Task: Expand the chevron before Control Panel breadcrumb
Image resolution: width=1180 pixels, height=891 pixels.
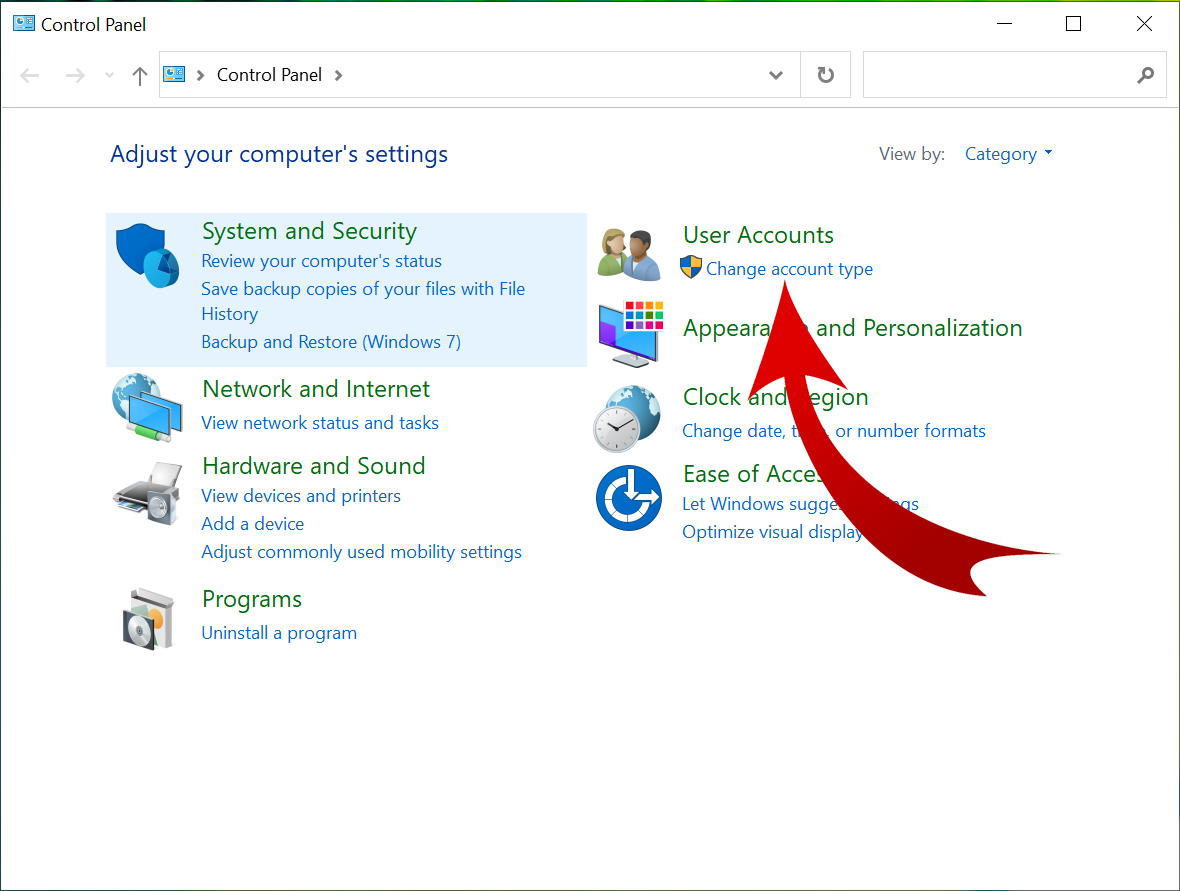Action: [x=200, y=75]
